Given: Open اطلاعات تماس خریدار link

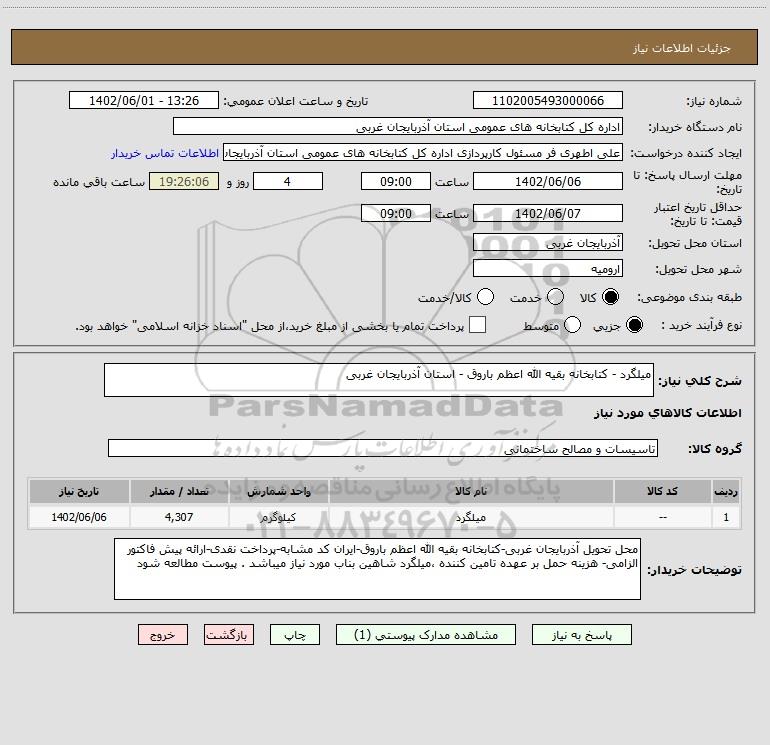Looking at the screenshot, I should pos(165,153).
